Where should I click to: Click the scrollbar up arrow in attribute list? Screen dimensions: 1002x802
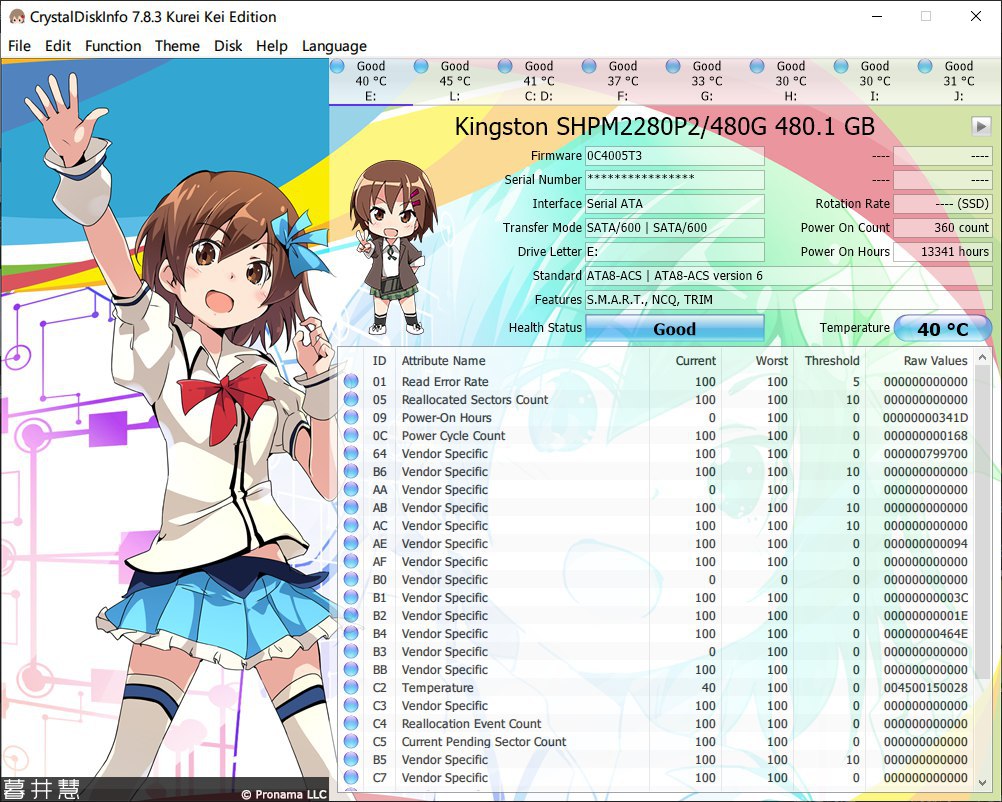tap(983, 358)
